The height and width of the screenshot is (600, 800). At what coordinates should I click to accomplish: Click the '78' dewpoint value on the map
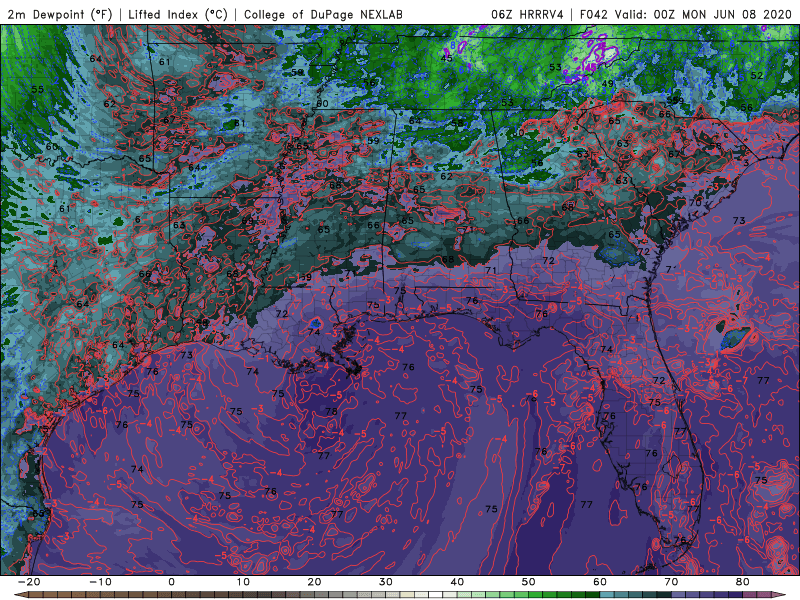point(331,411)
